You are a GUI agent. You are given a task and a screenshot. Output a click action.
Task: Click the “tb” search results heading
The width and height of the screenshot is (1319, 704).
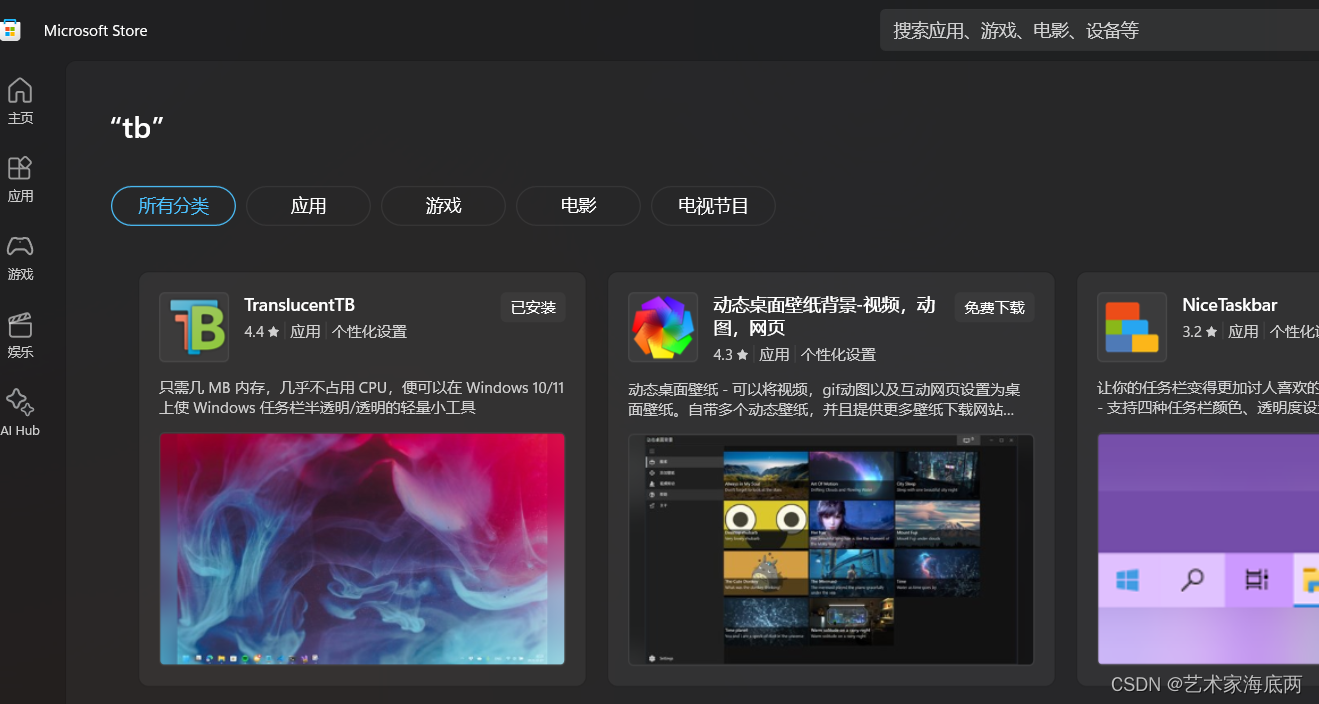137,127
